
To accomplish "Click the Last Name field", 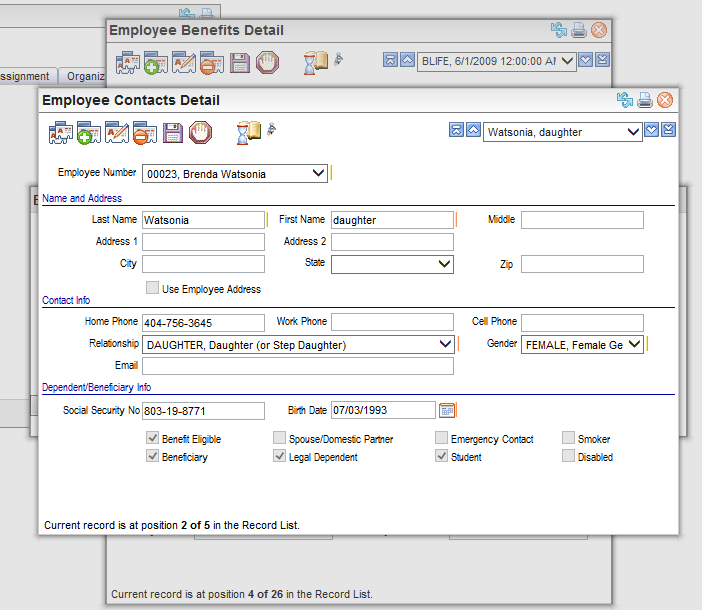I will pyautogui.click(x=203, y=220).
